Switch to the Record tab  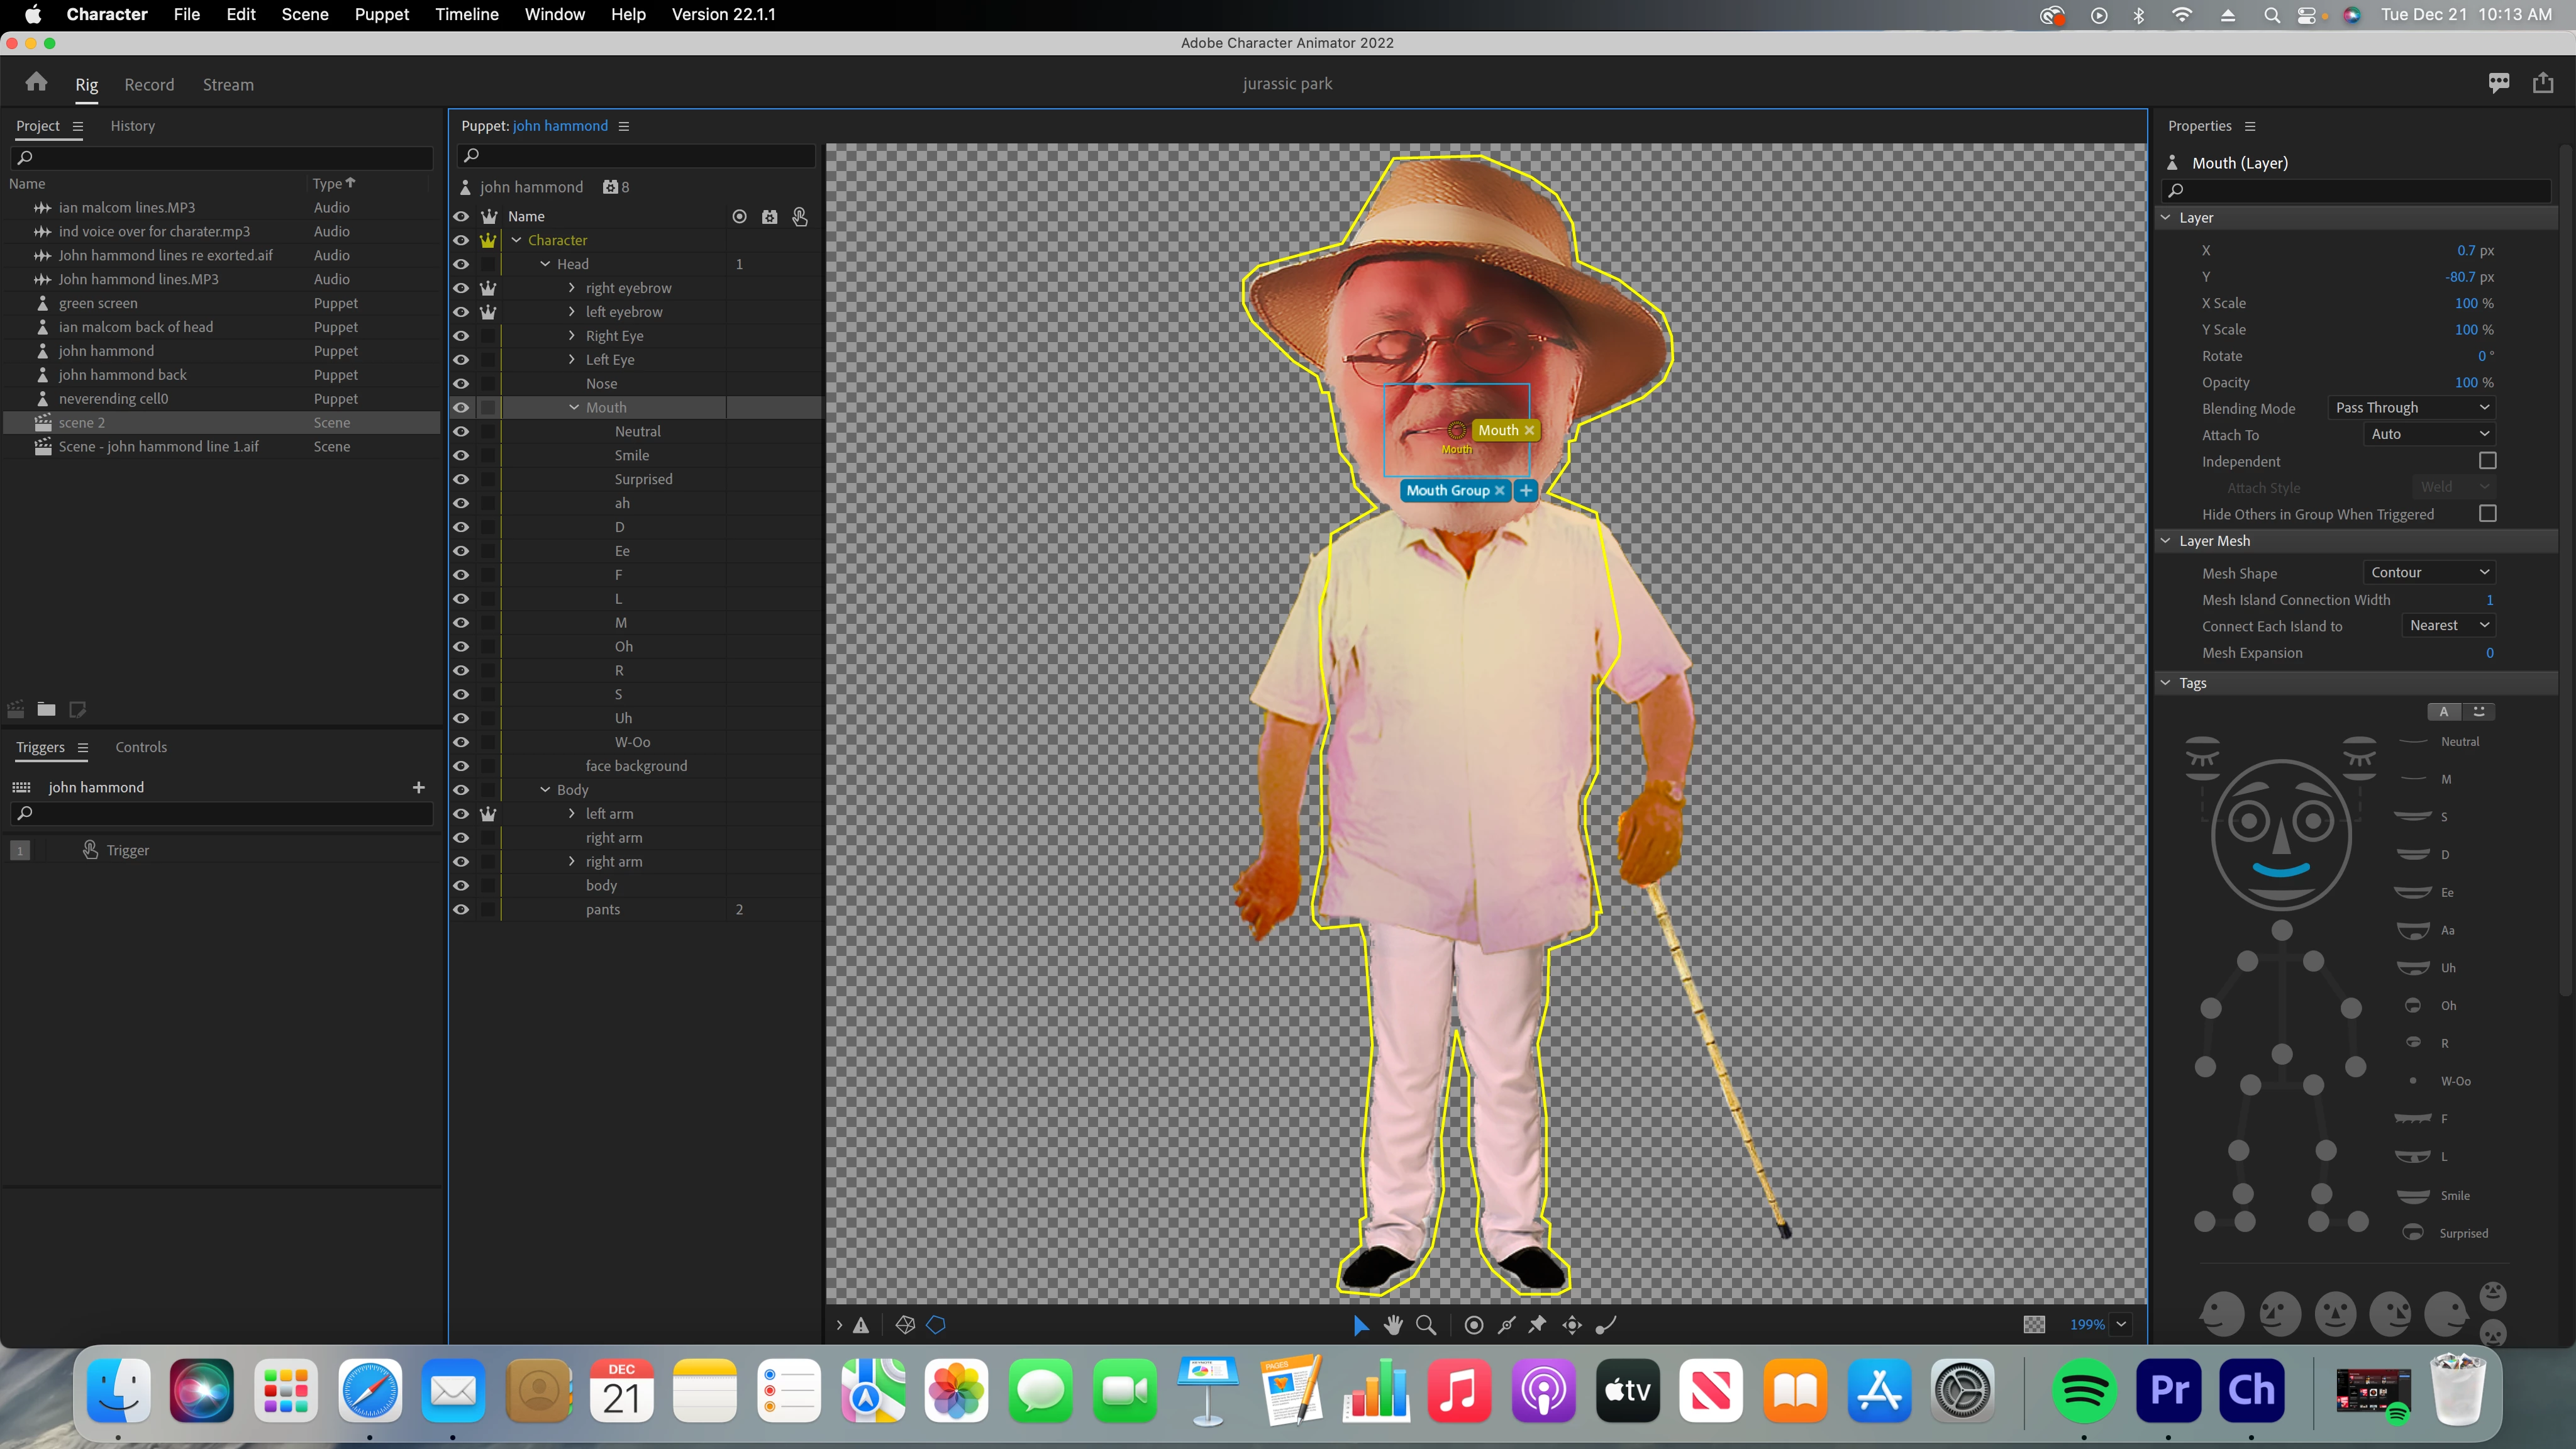coord(149,85)
